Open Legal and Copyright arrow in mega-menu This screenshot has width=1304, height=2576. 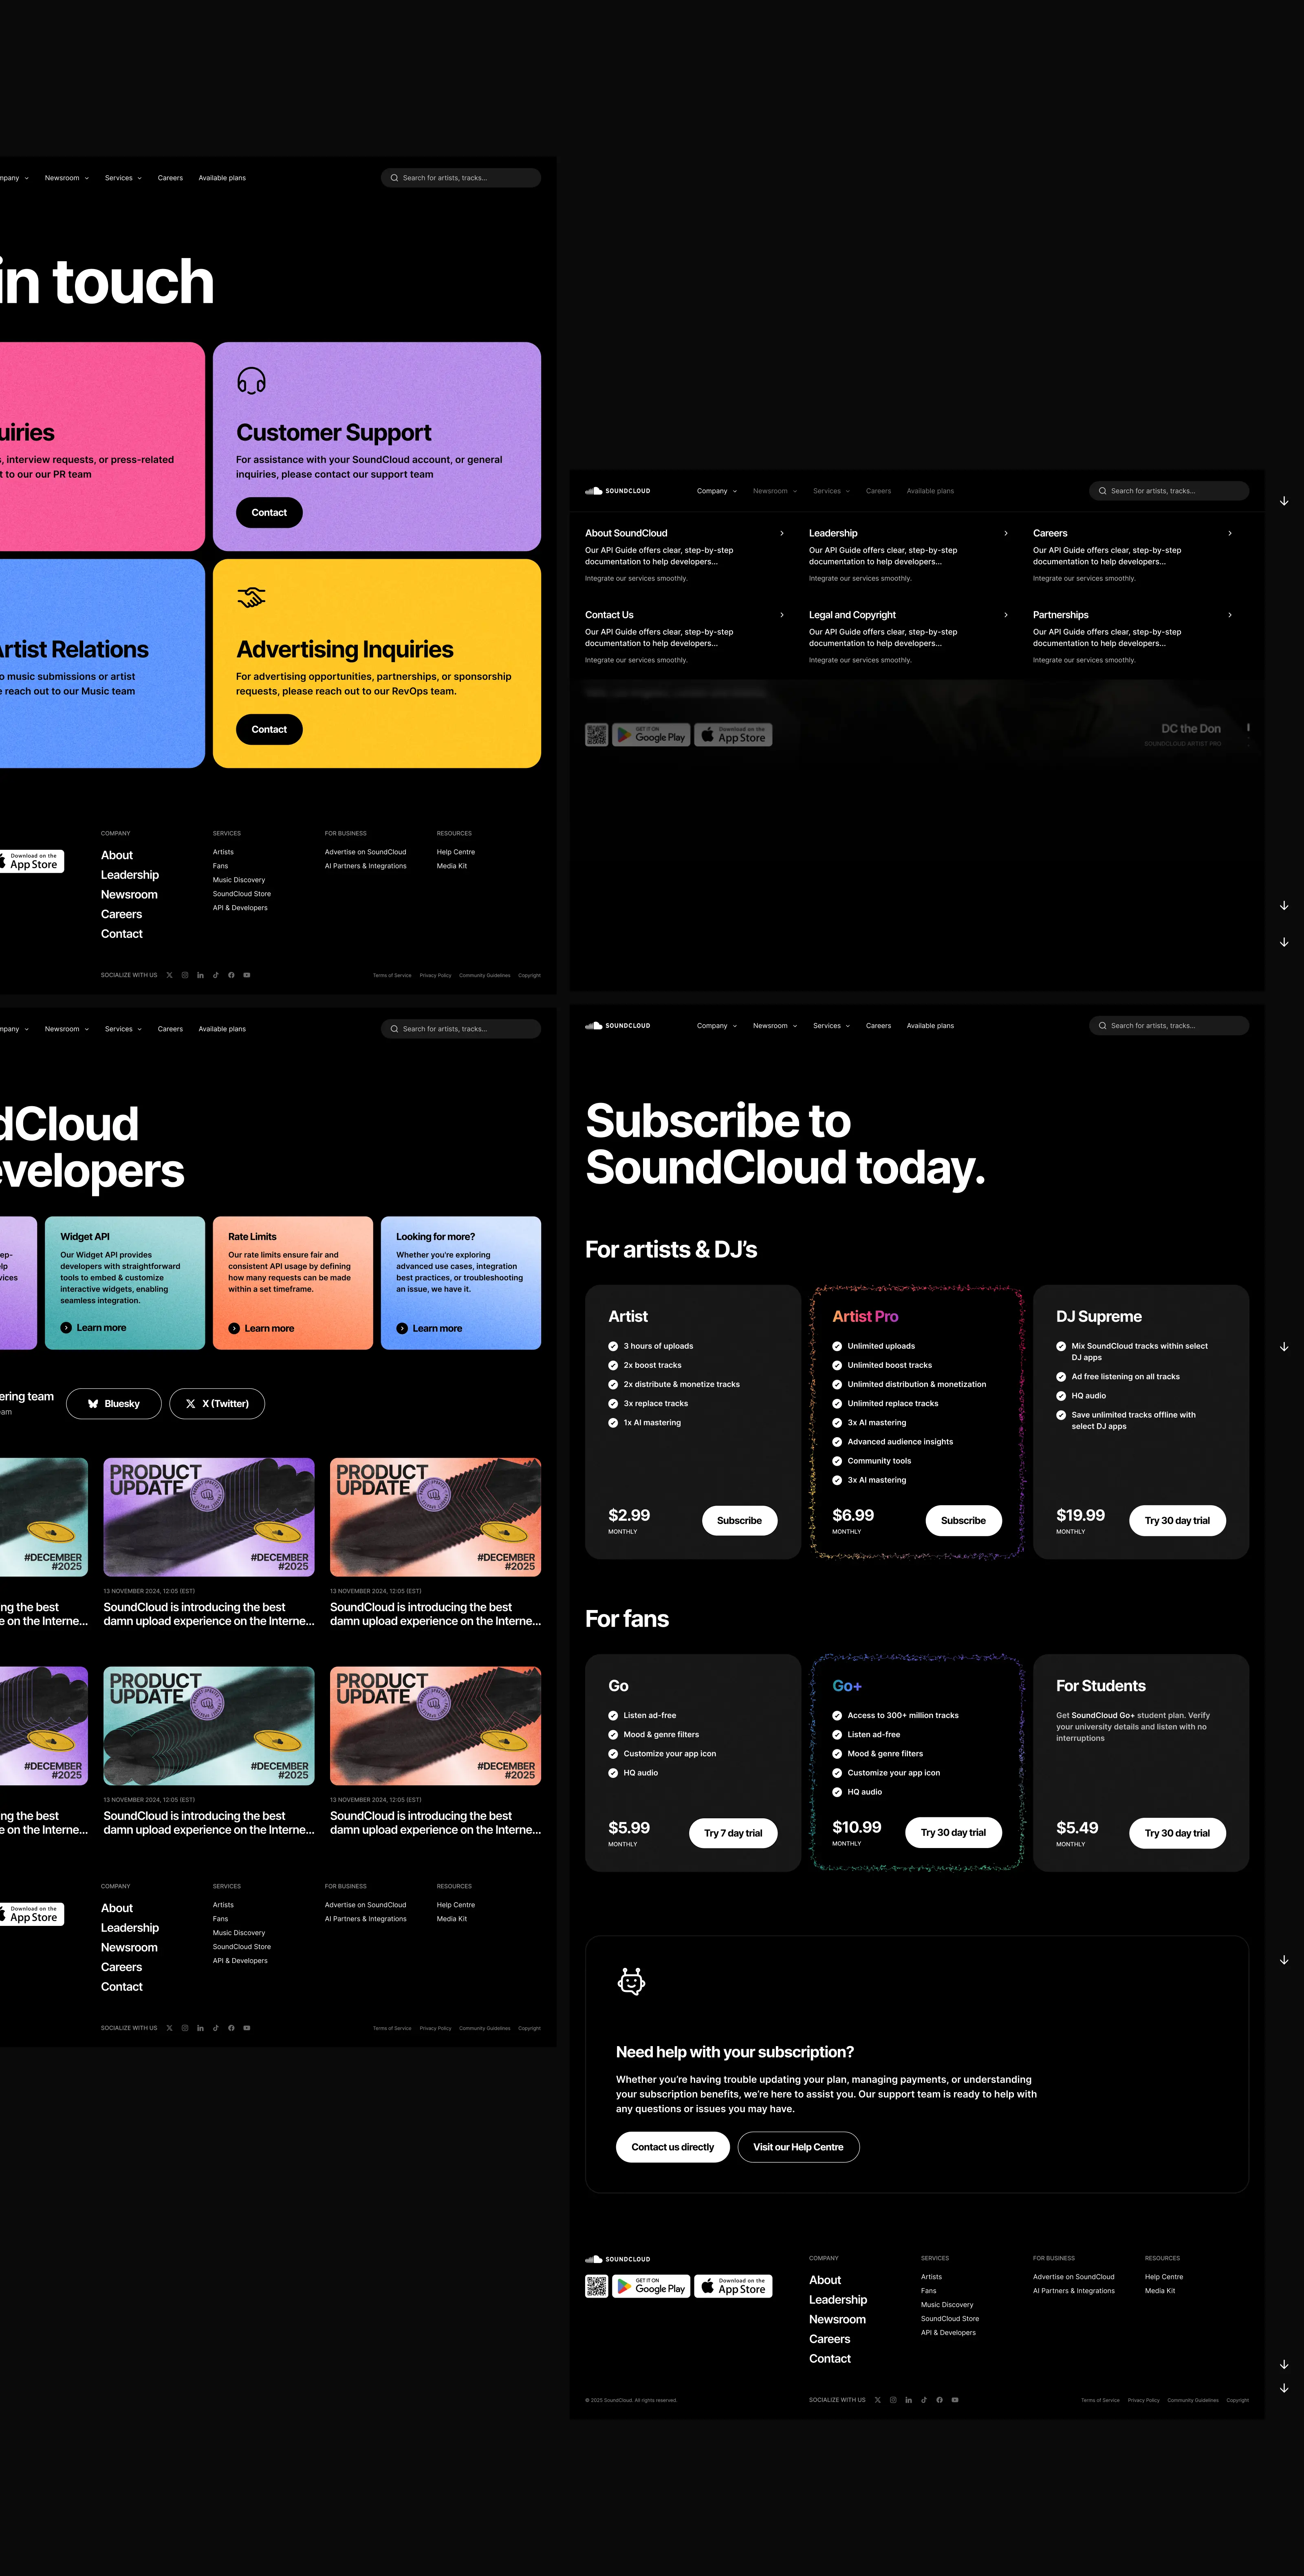(1006, 615)
